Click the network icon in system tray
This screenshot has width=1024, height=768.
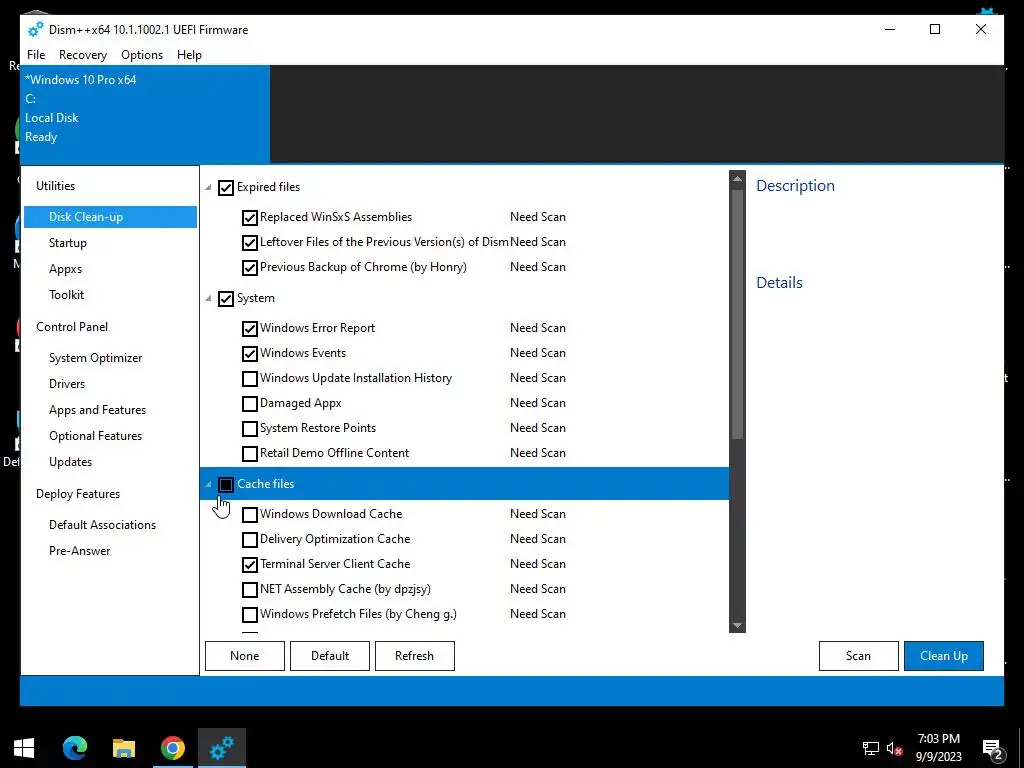871,748
